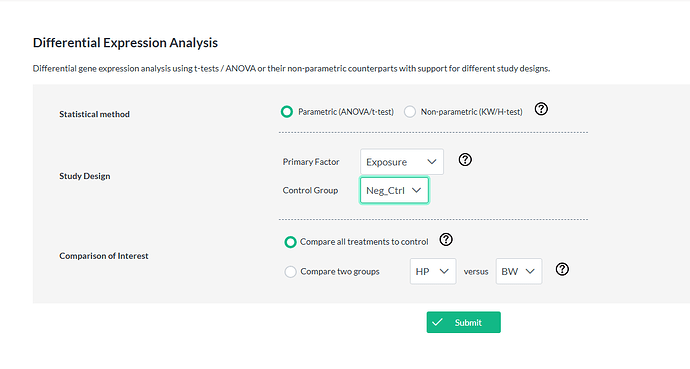690x369 pixels.
Task: Open help icon right of BW dropdown
Action: tap(562, 269)
